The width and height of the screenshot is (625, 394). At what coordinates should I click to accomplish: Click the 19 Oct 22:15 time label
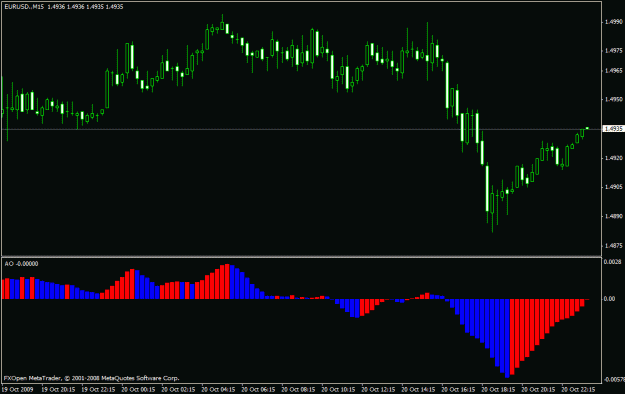tap(98, 389)
